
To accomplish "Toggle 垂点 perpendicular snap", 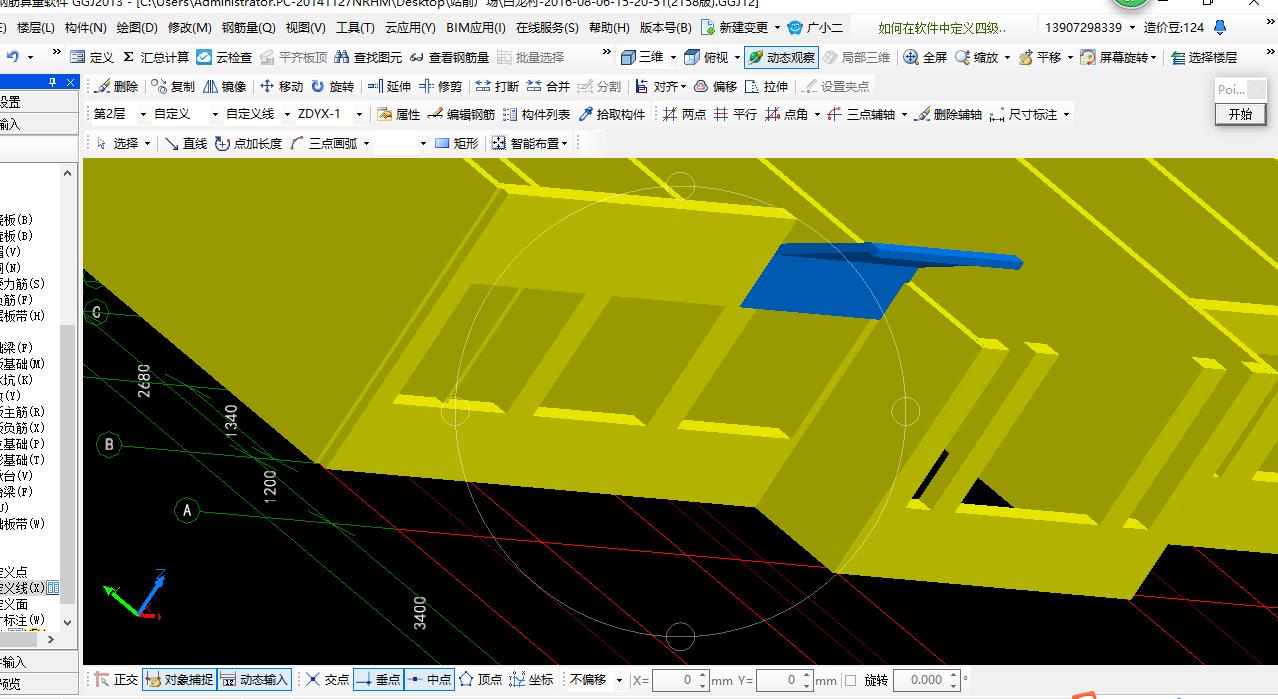I will click(378, 679).
